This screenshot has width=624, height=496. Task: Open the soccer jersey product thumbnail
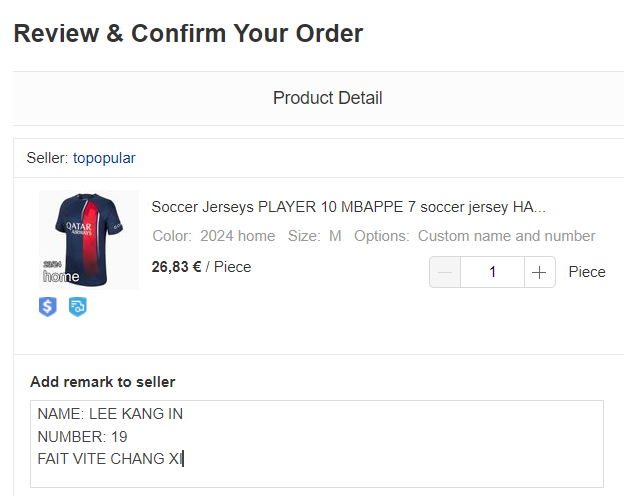click(x=88, y=240)
